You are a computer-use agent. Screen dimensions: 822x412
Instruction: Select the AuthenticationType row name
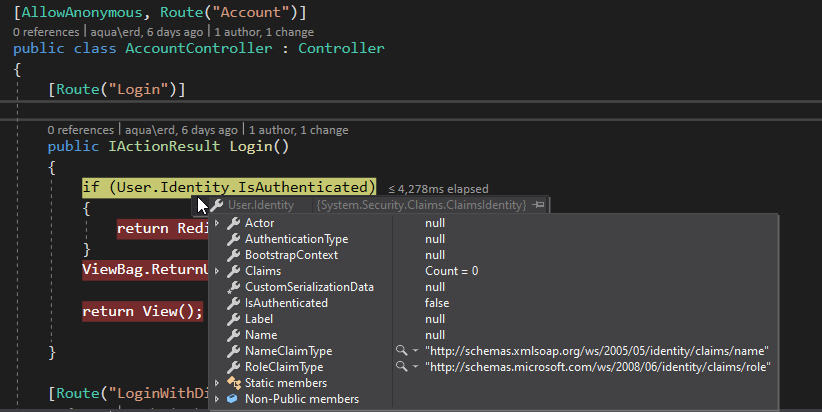pyautogui.click(x=297, y=239)
